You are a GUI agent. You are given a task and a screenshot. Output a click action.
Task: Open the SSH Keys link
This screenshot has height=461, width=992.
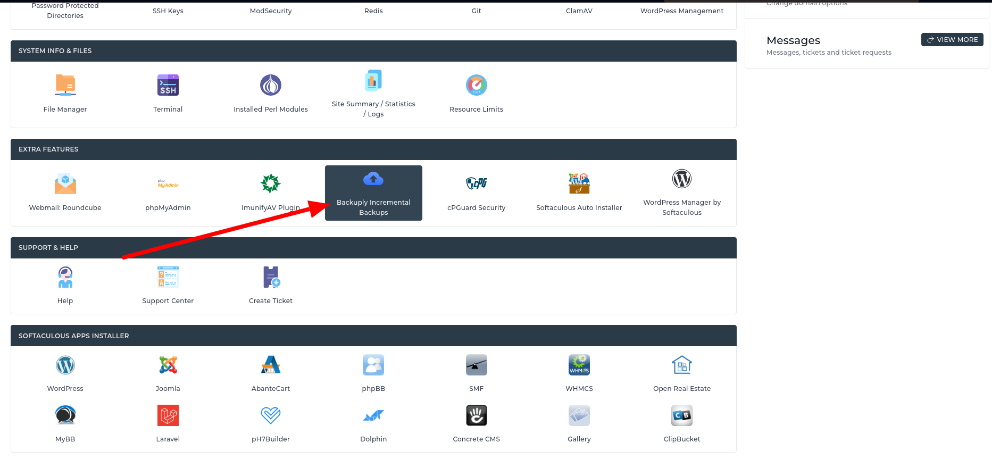point(168,11)
